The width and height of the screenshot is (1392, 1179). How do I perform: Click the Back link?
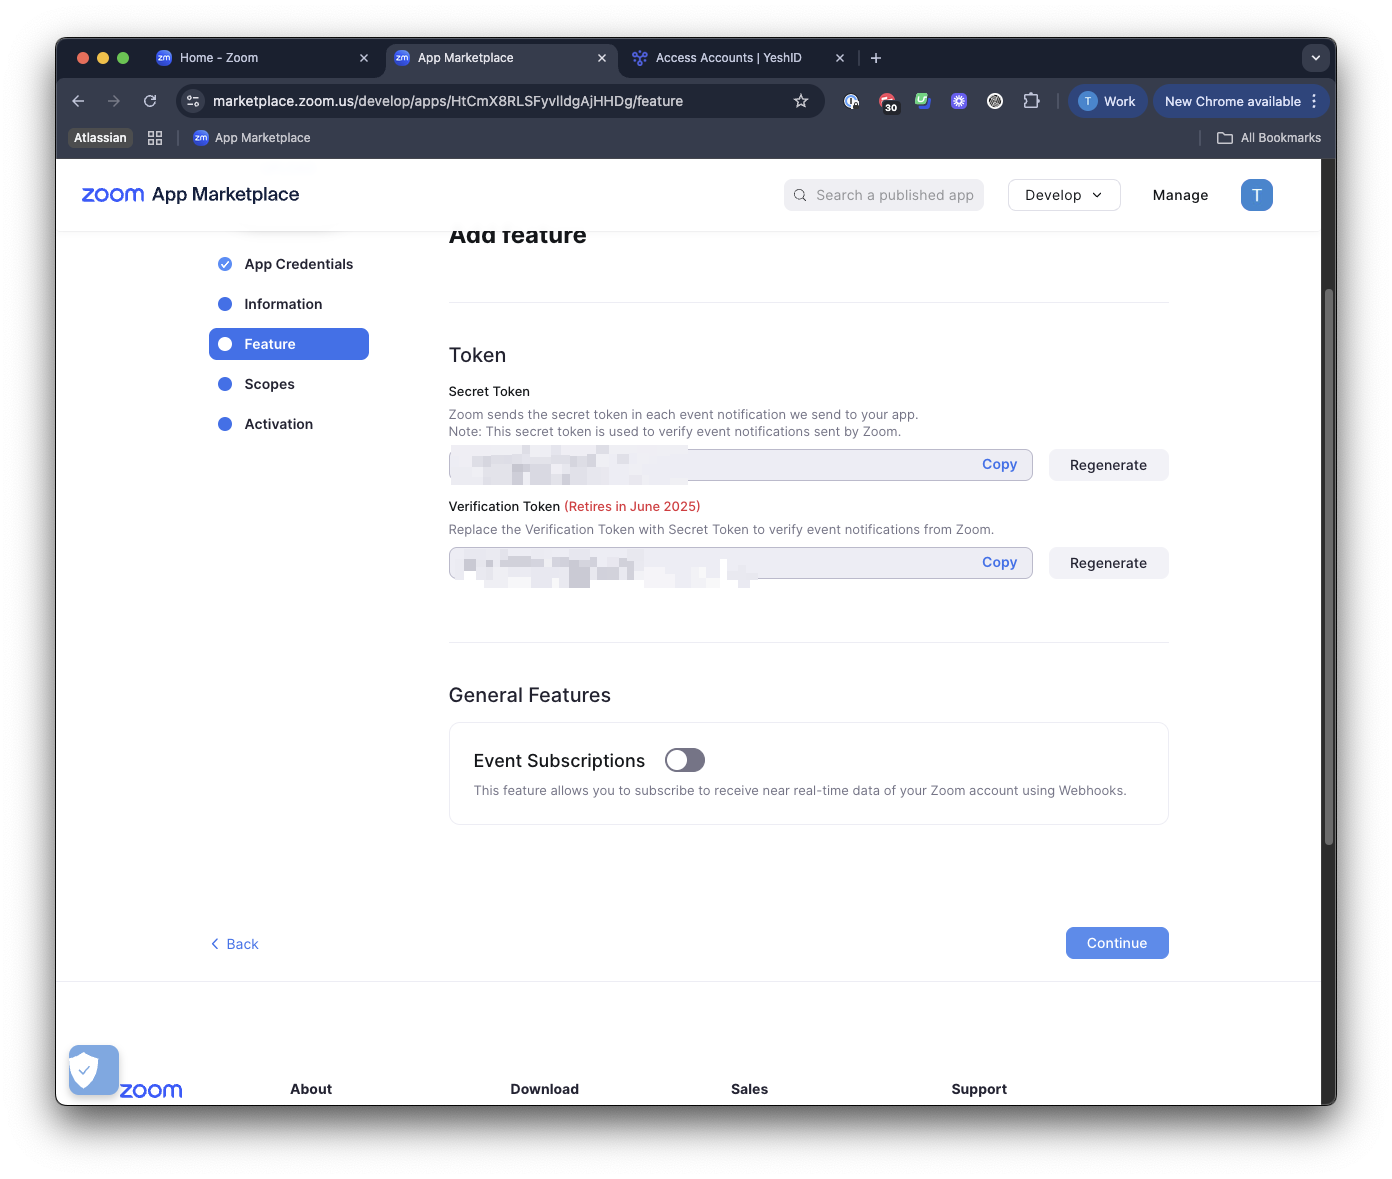pyautogui.click(x=235, y=944)
